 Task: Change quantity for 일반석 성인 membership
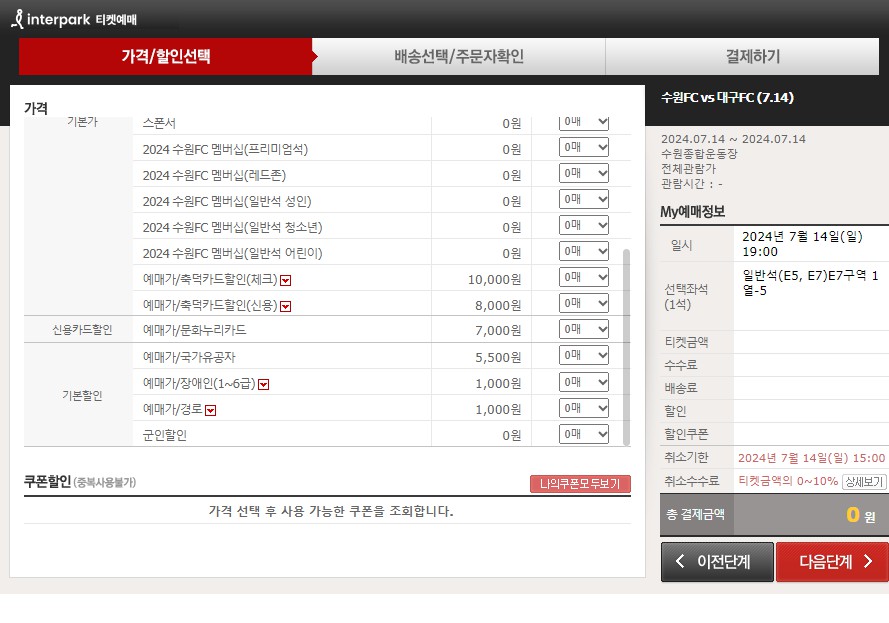582,199
